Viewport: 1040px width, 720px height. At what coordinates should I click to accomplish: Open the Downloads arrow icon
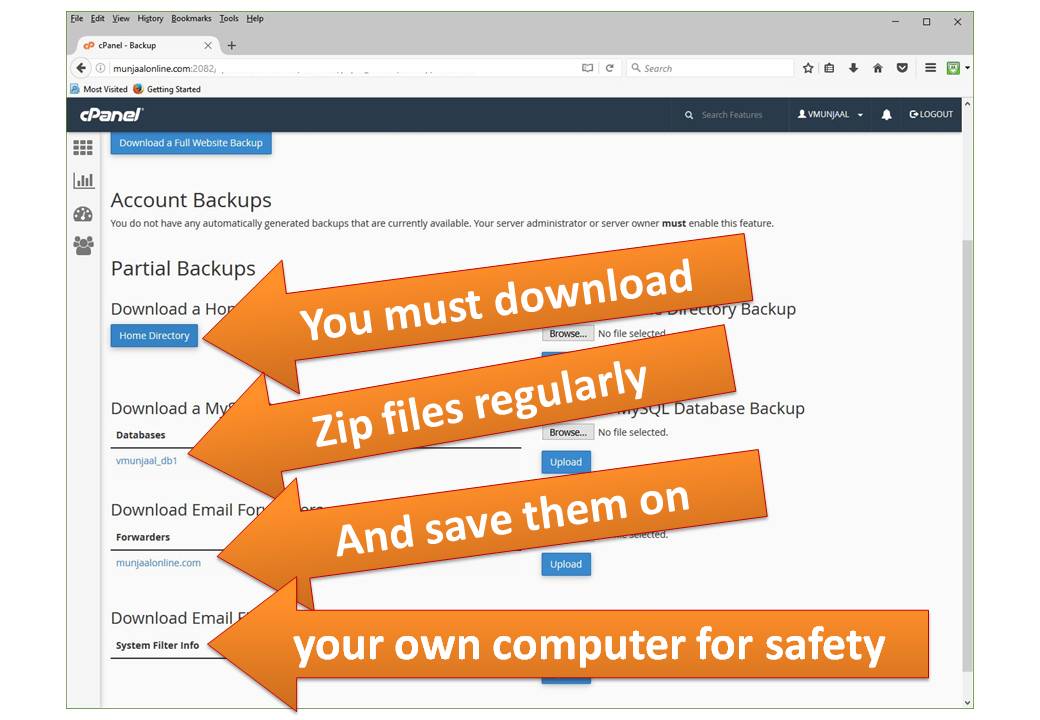coord(854,68)
